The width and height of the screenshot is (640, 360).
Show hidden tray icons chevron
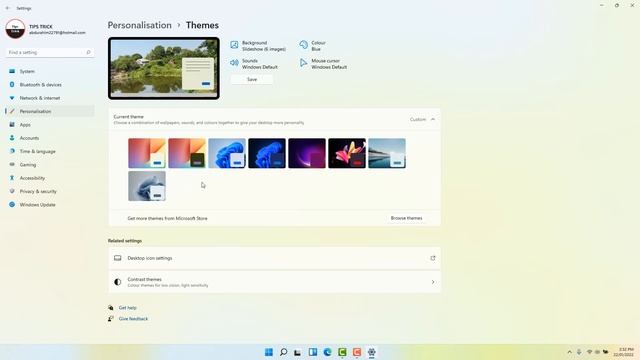[x=569, y=352]
